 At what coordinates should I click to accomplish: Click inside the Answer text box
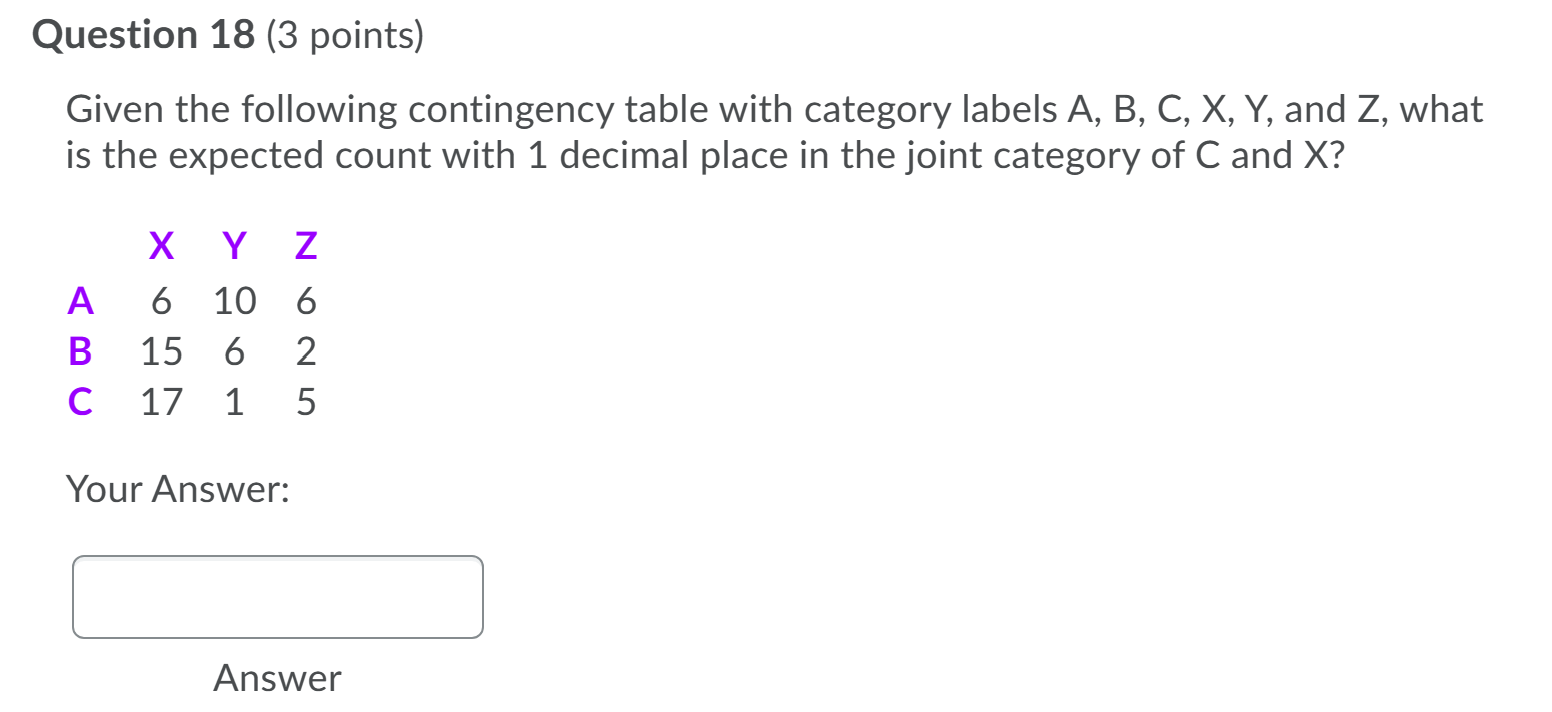277,596
